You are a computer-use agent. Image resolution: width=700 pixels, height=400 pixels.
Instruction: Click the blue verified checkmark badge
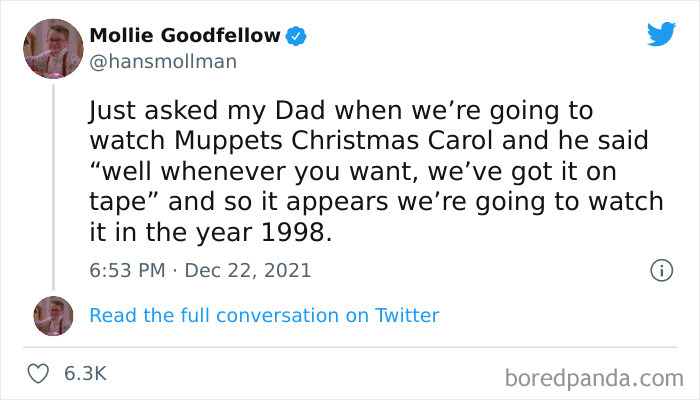tap(296, 36)
